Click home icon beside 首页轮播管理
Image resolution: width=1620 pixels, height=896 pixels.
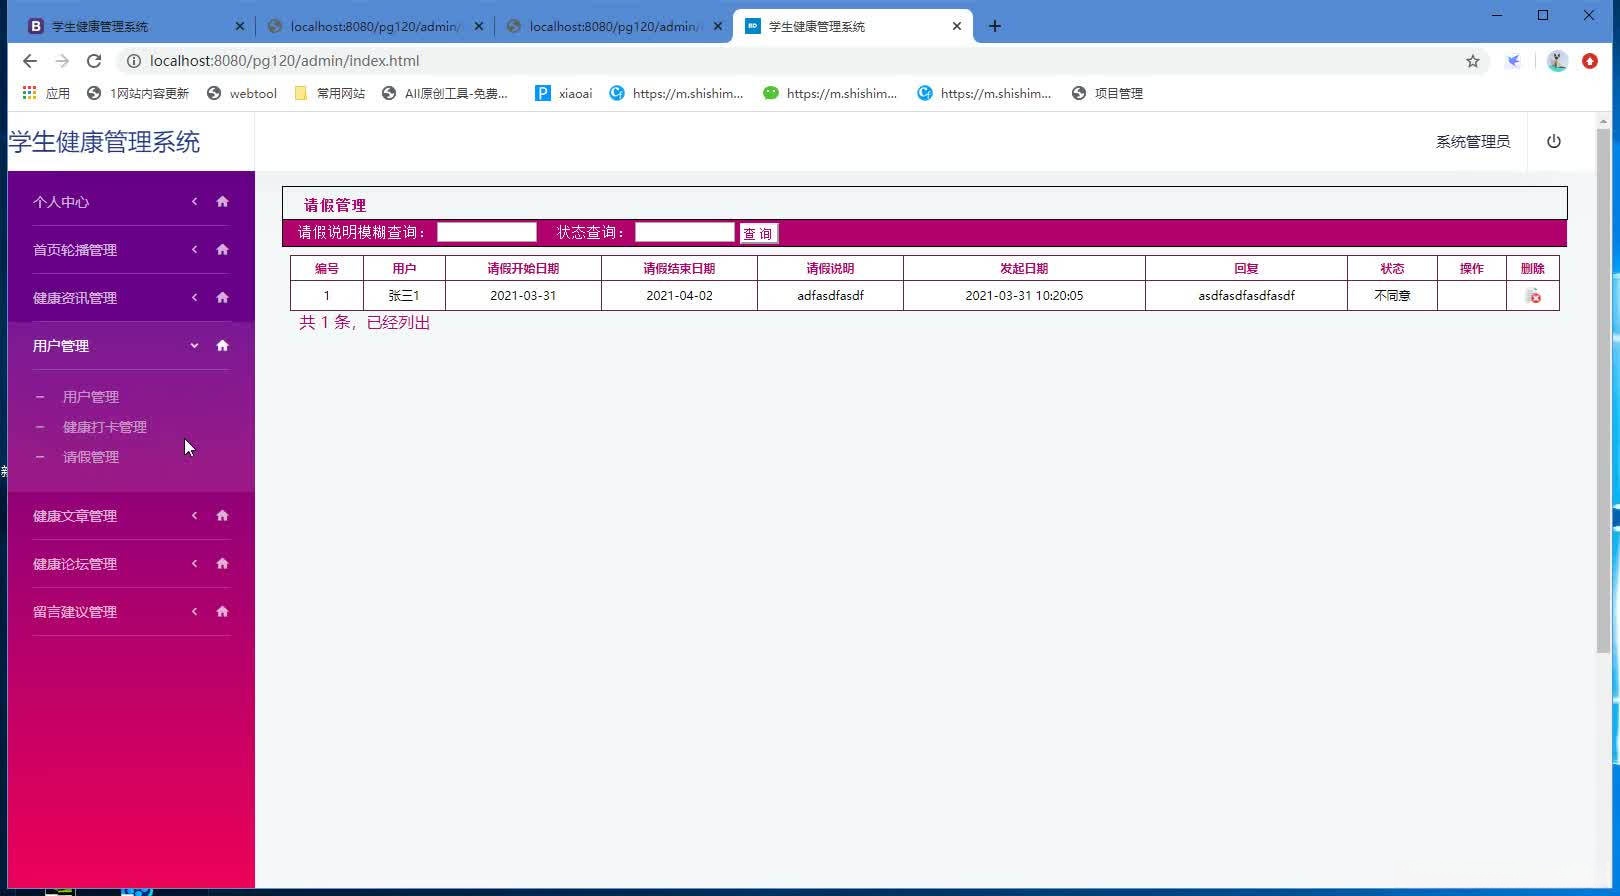pyautogui.click(x=223, y=249)
